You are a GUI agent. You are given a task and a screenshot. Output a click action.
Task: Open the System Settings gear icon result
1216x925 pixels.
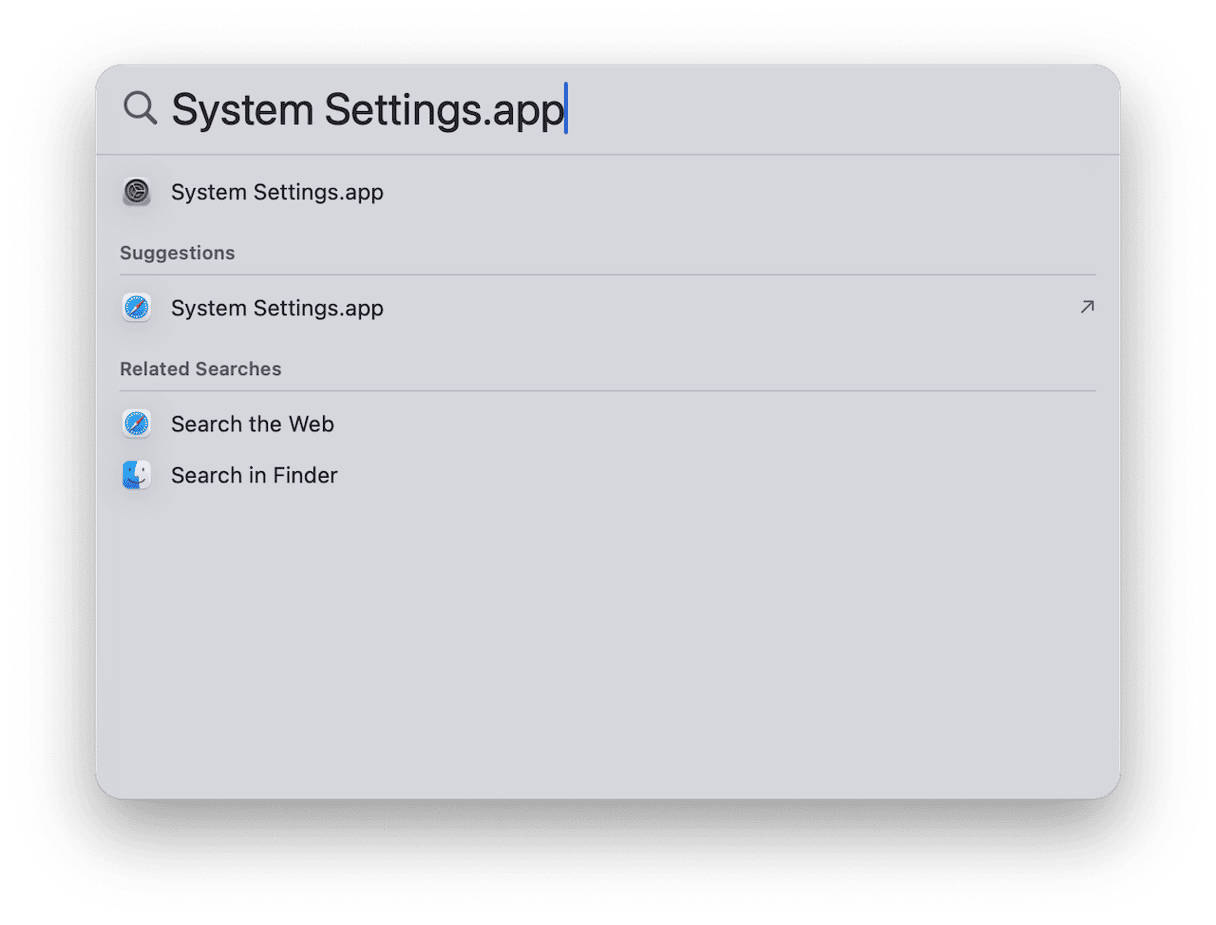(x=137, y=192)
